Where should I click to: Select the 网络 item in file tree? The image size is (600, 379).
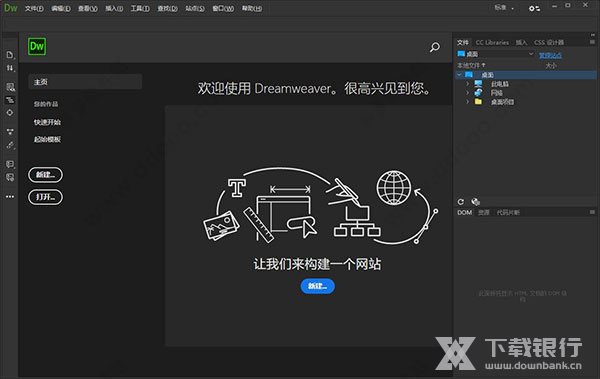[x=496, y=93]
